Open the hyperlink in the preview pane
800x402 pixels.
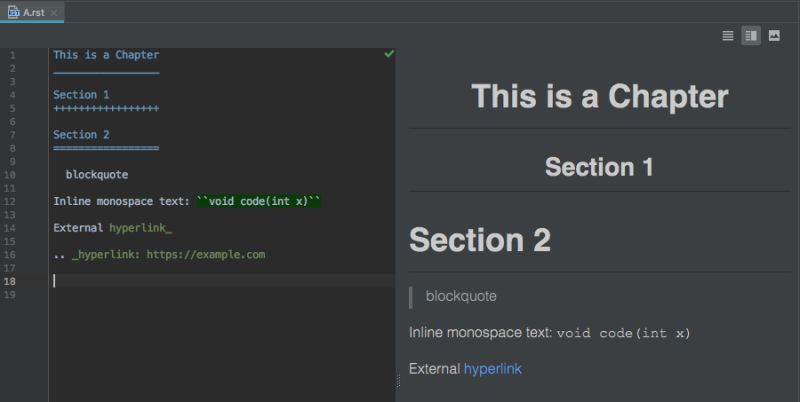(x=492, y=369)
